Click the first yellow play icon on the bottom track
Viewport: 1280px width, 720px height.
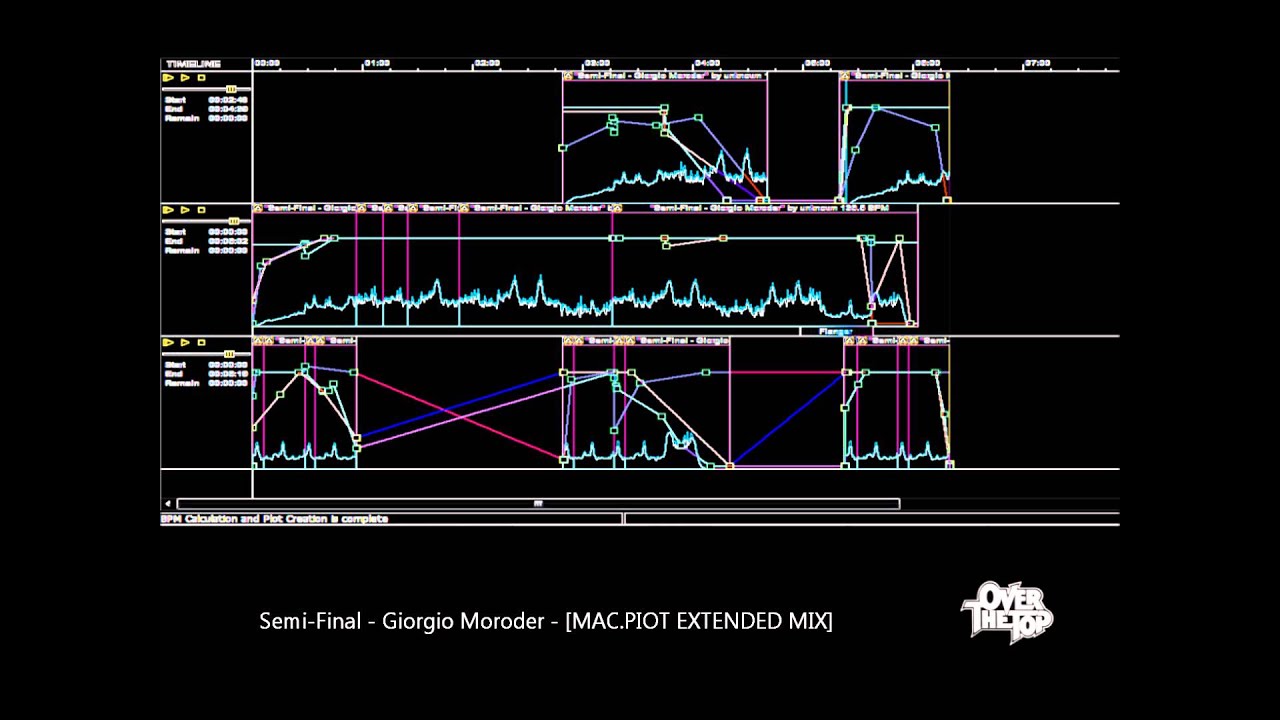[x=168, y=343]
